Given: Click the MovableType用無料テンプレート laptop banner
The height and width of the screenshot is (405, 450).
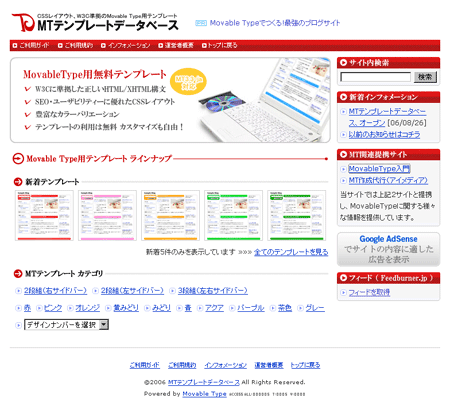Looking at the screenshot, I should 170,100.
